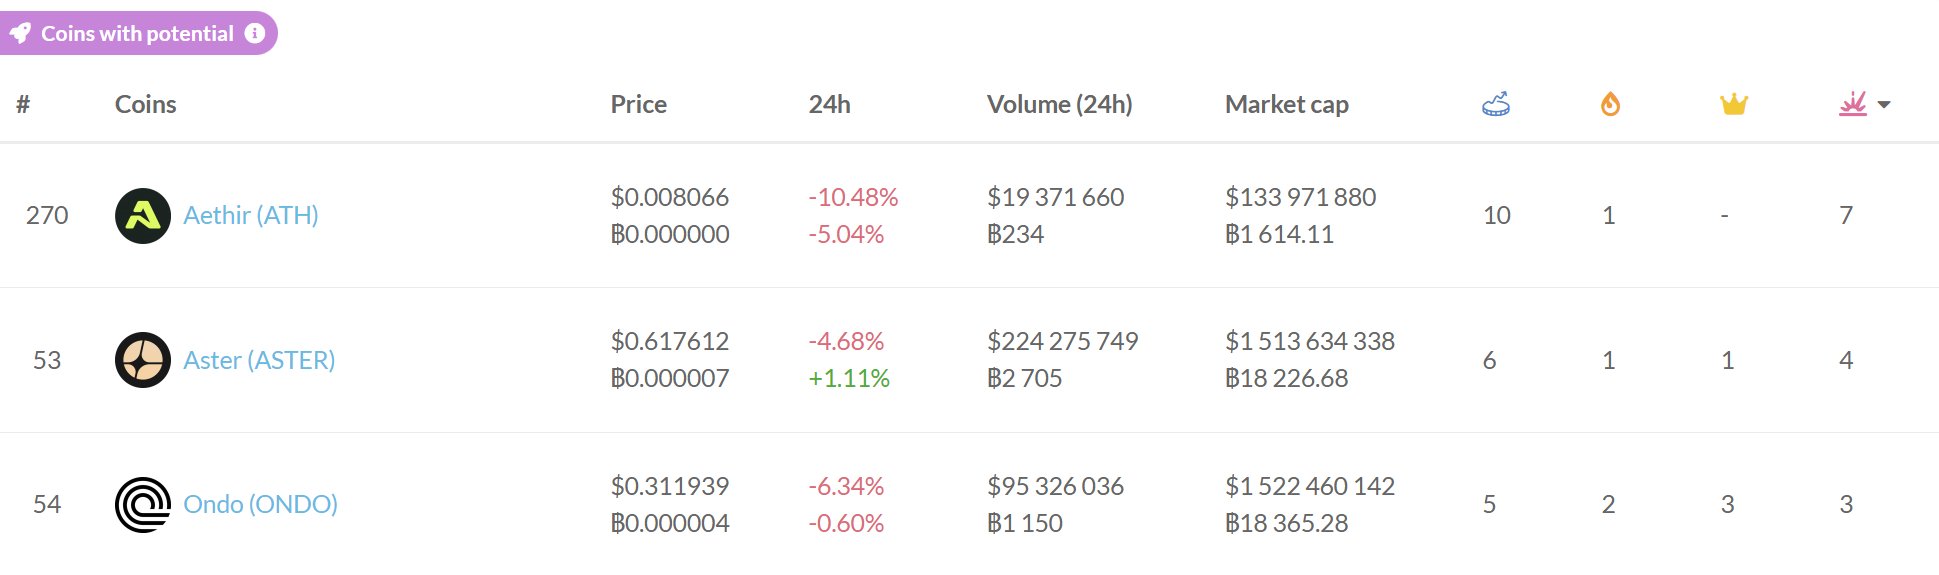Sort by the # rank column header
Screen dimensions: 1939x575
click(23, 104)
